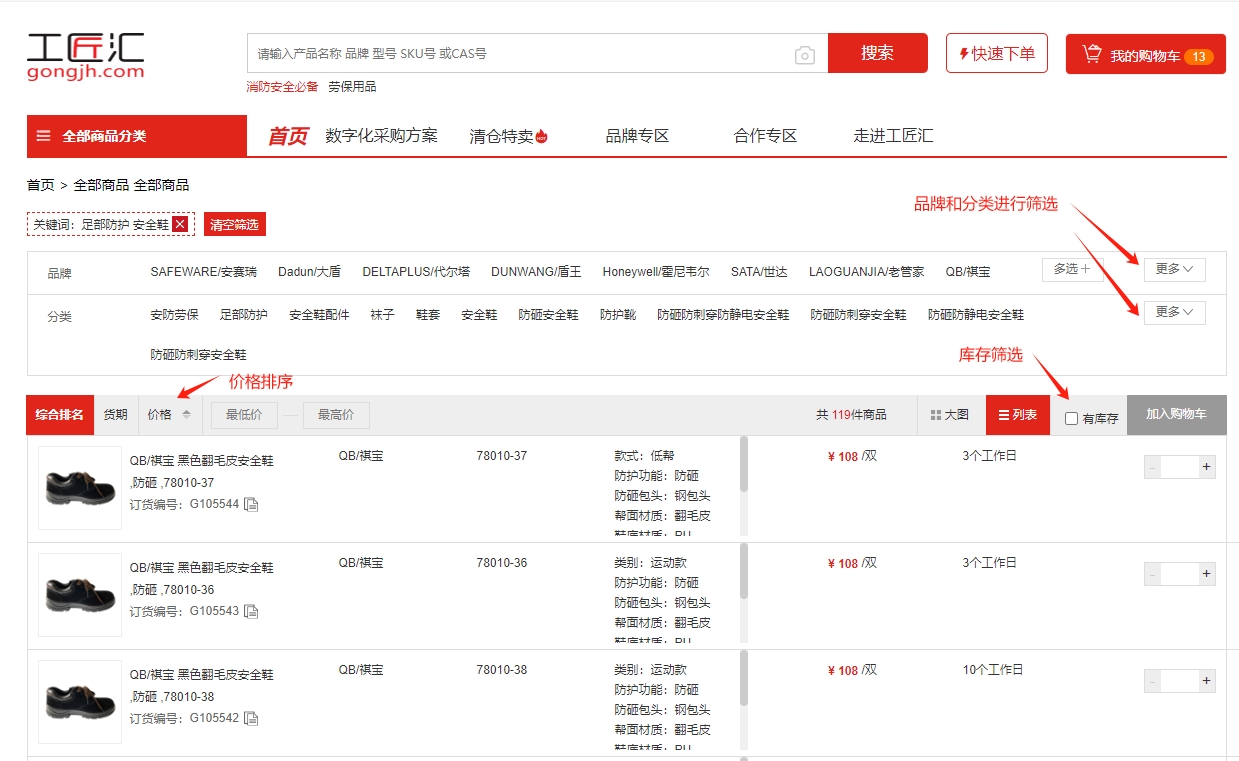
Task: Click the spec scrollbar for item 78010-38
Action: [x=744, y=678]
